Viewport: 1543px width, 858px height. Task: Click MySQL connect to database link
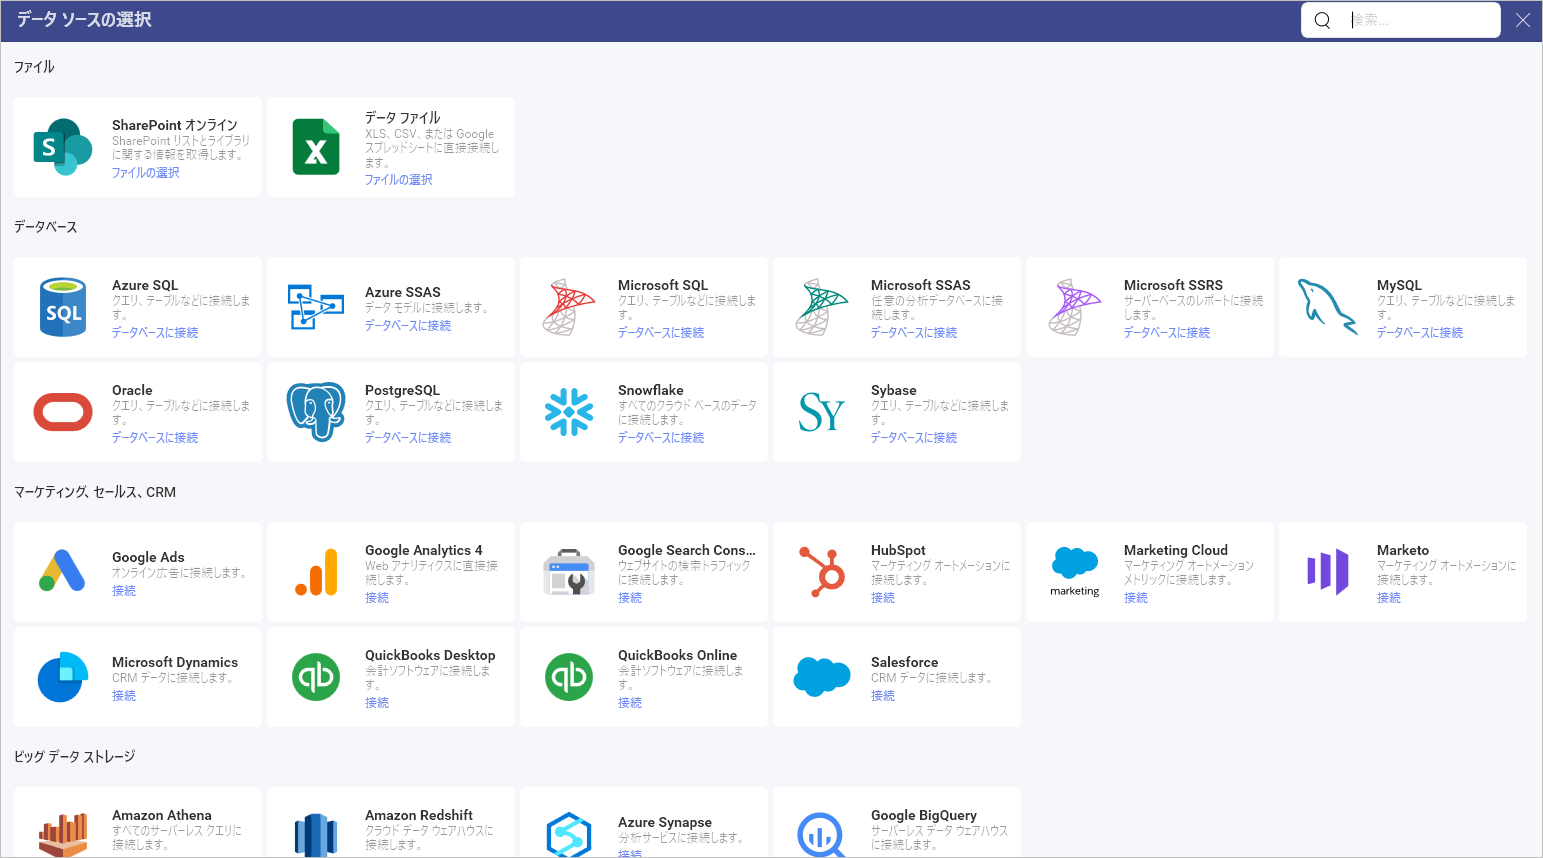[x=1420, y=333]
